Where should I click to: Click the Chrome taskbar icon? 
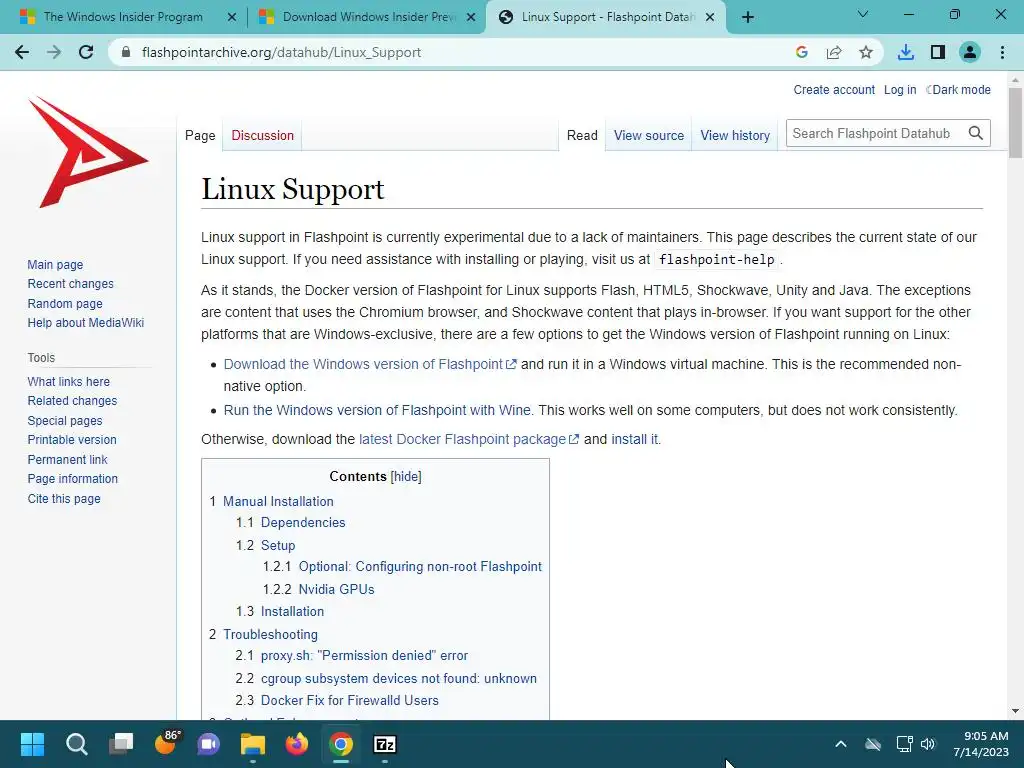[x=341, y=744]
